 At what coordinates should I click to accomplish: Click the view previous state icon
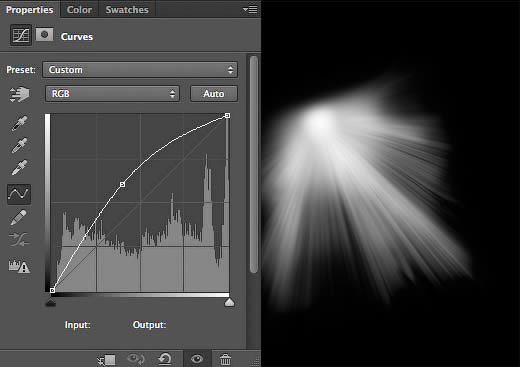tap(136, 359)
